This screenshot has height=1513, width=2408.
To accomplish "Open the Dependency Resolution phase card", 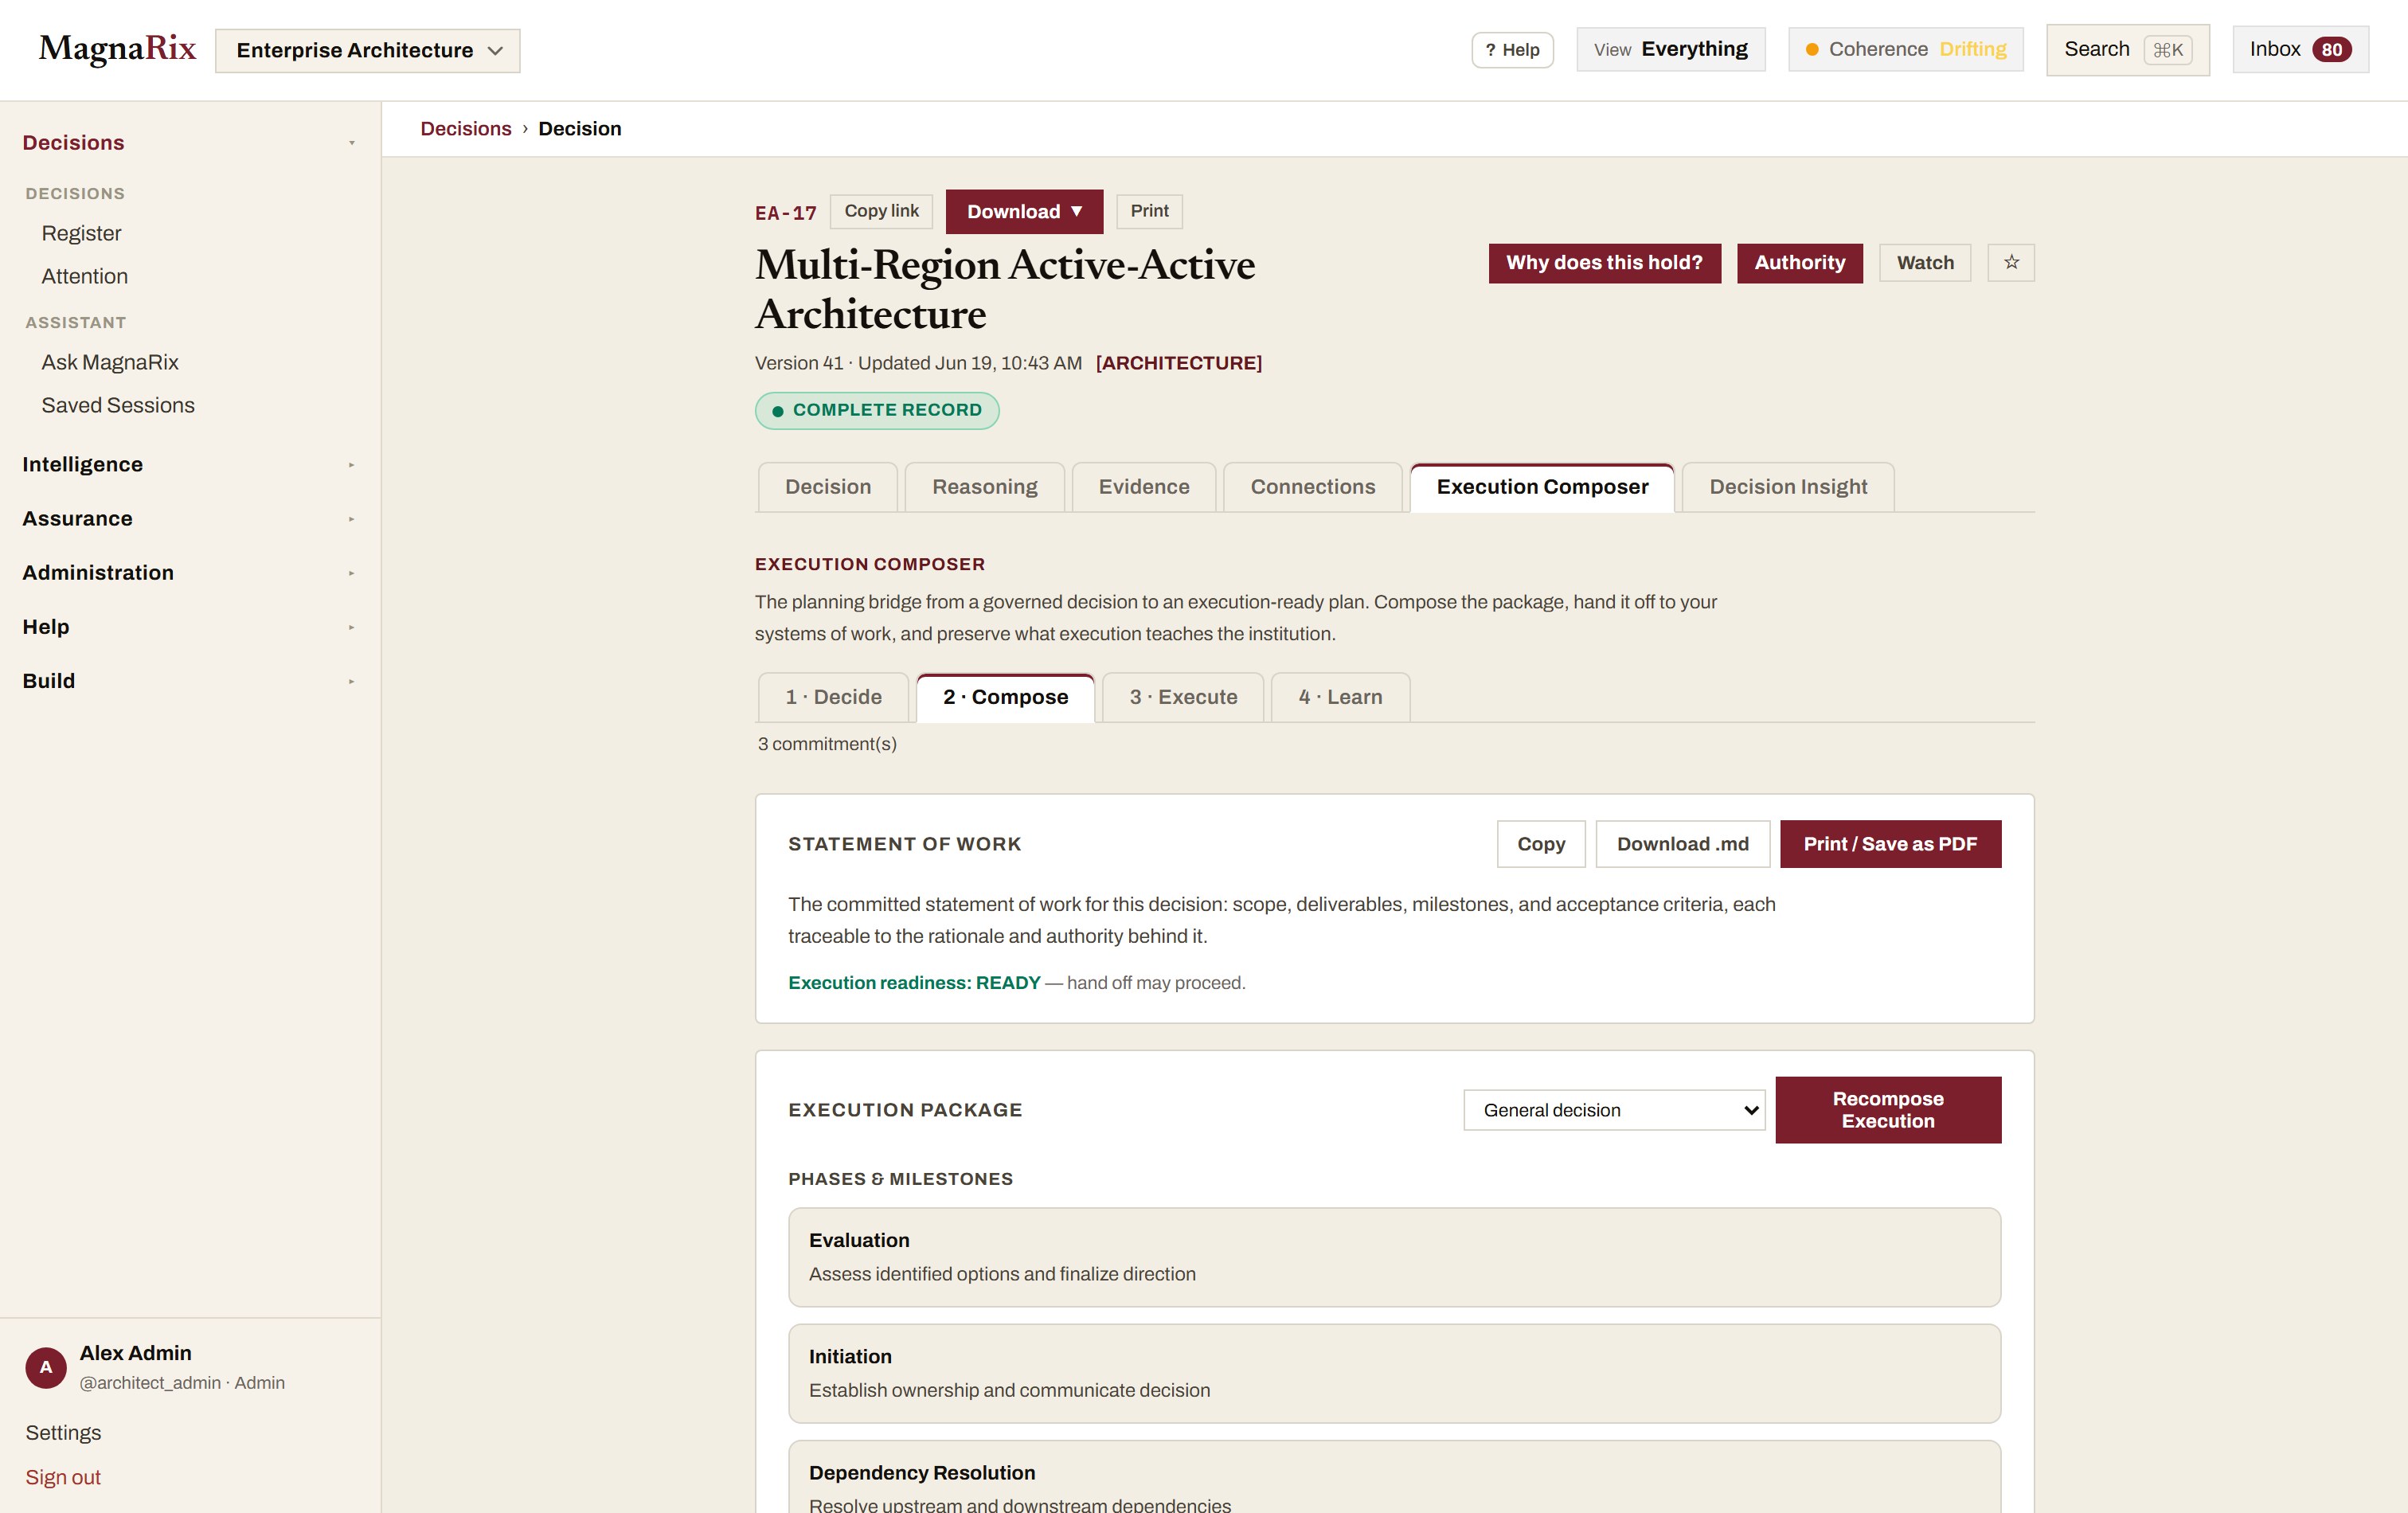I will click(x=1394, y=1478).
